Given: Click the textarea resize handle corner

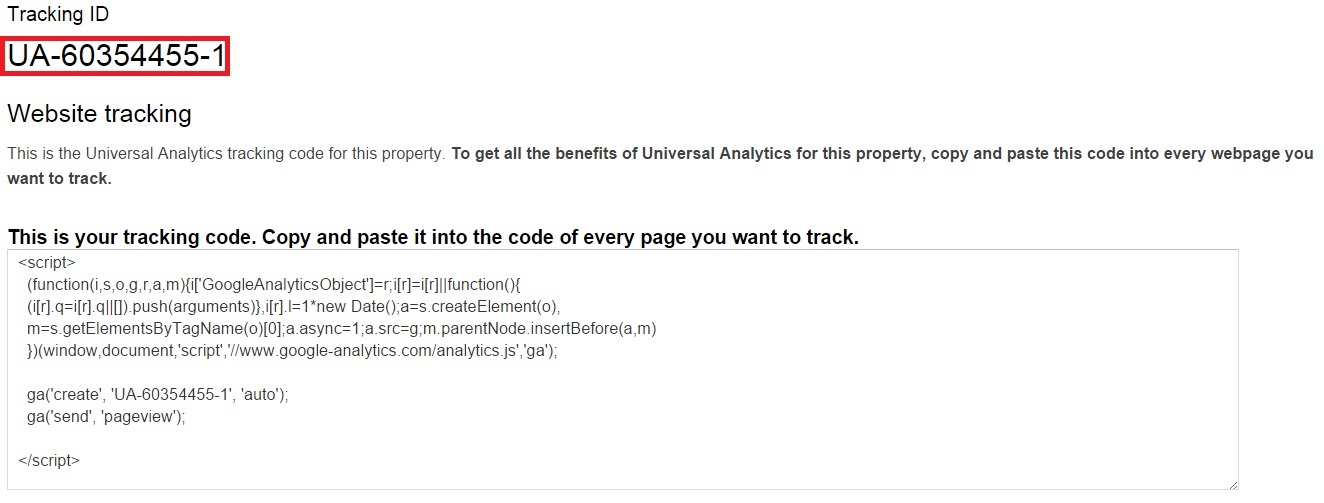Looking at the screenshot, I should click(1231, 483).
